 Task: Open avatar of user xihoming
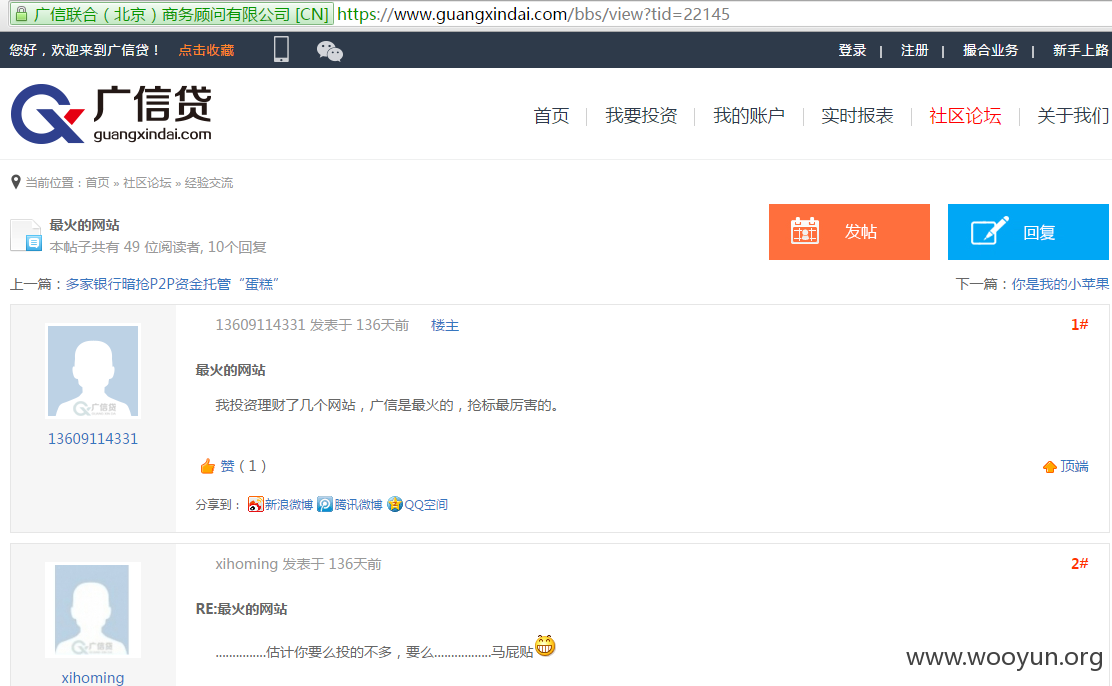pos(93,610)
